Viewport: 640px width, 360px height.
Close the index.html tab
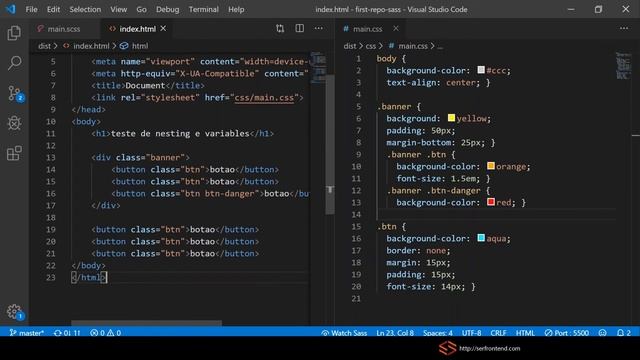coord(163,29)
